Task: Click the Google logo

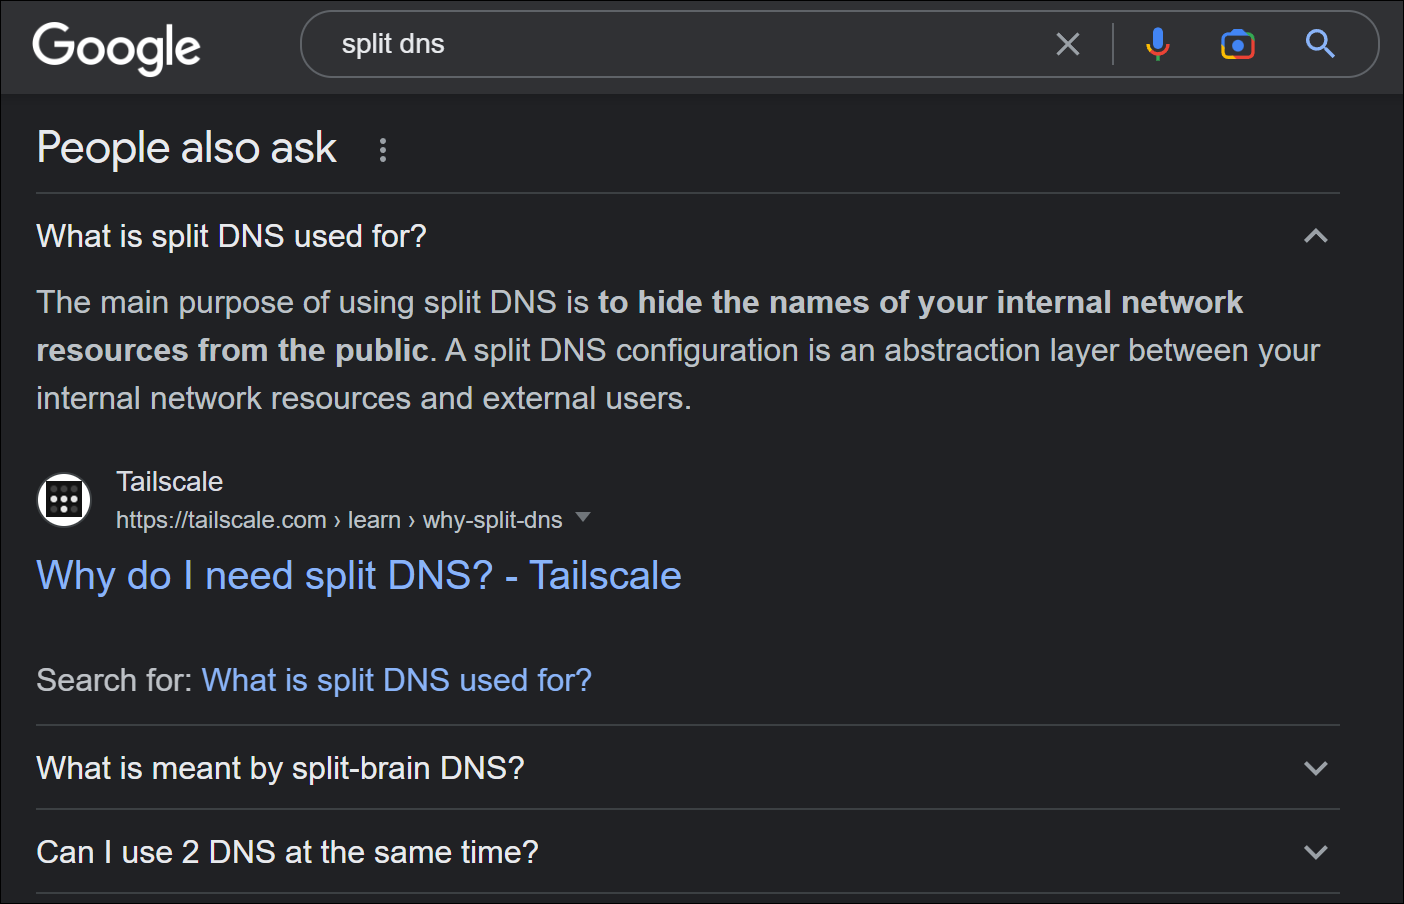Action: [x=116, y=47]
